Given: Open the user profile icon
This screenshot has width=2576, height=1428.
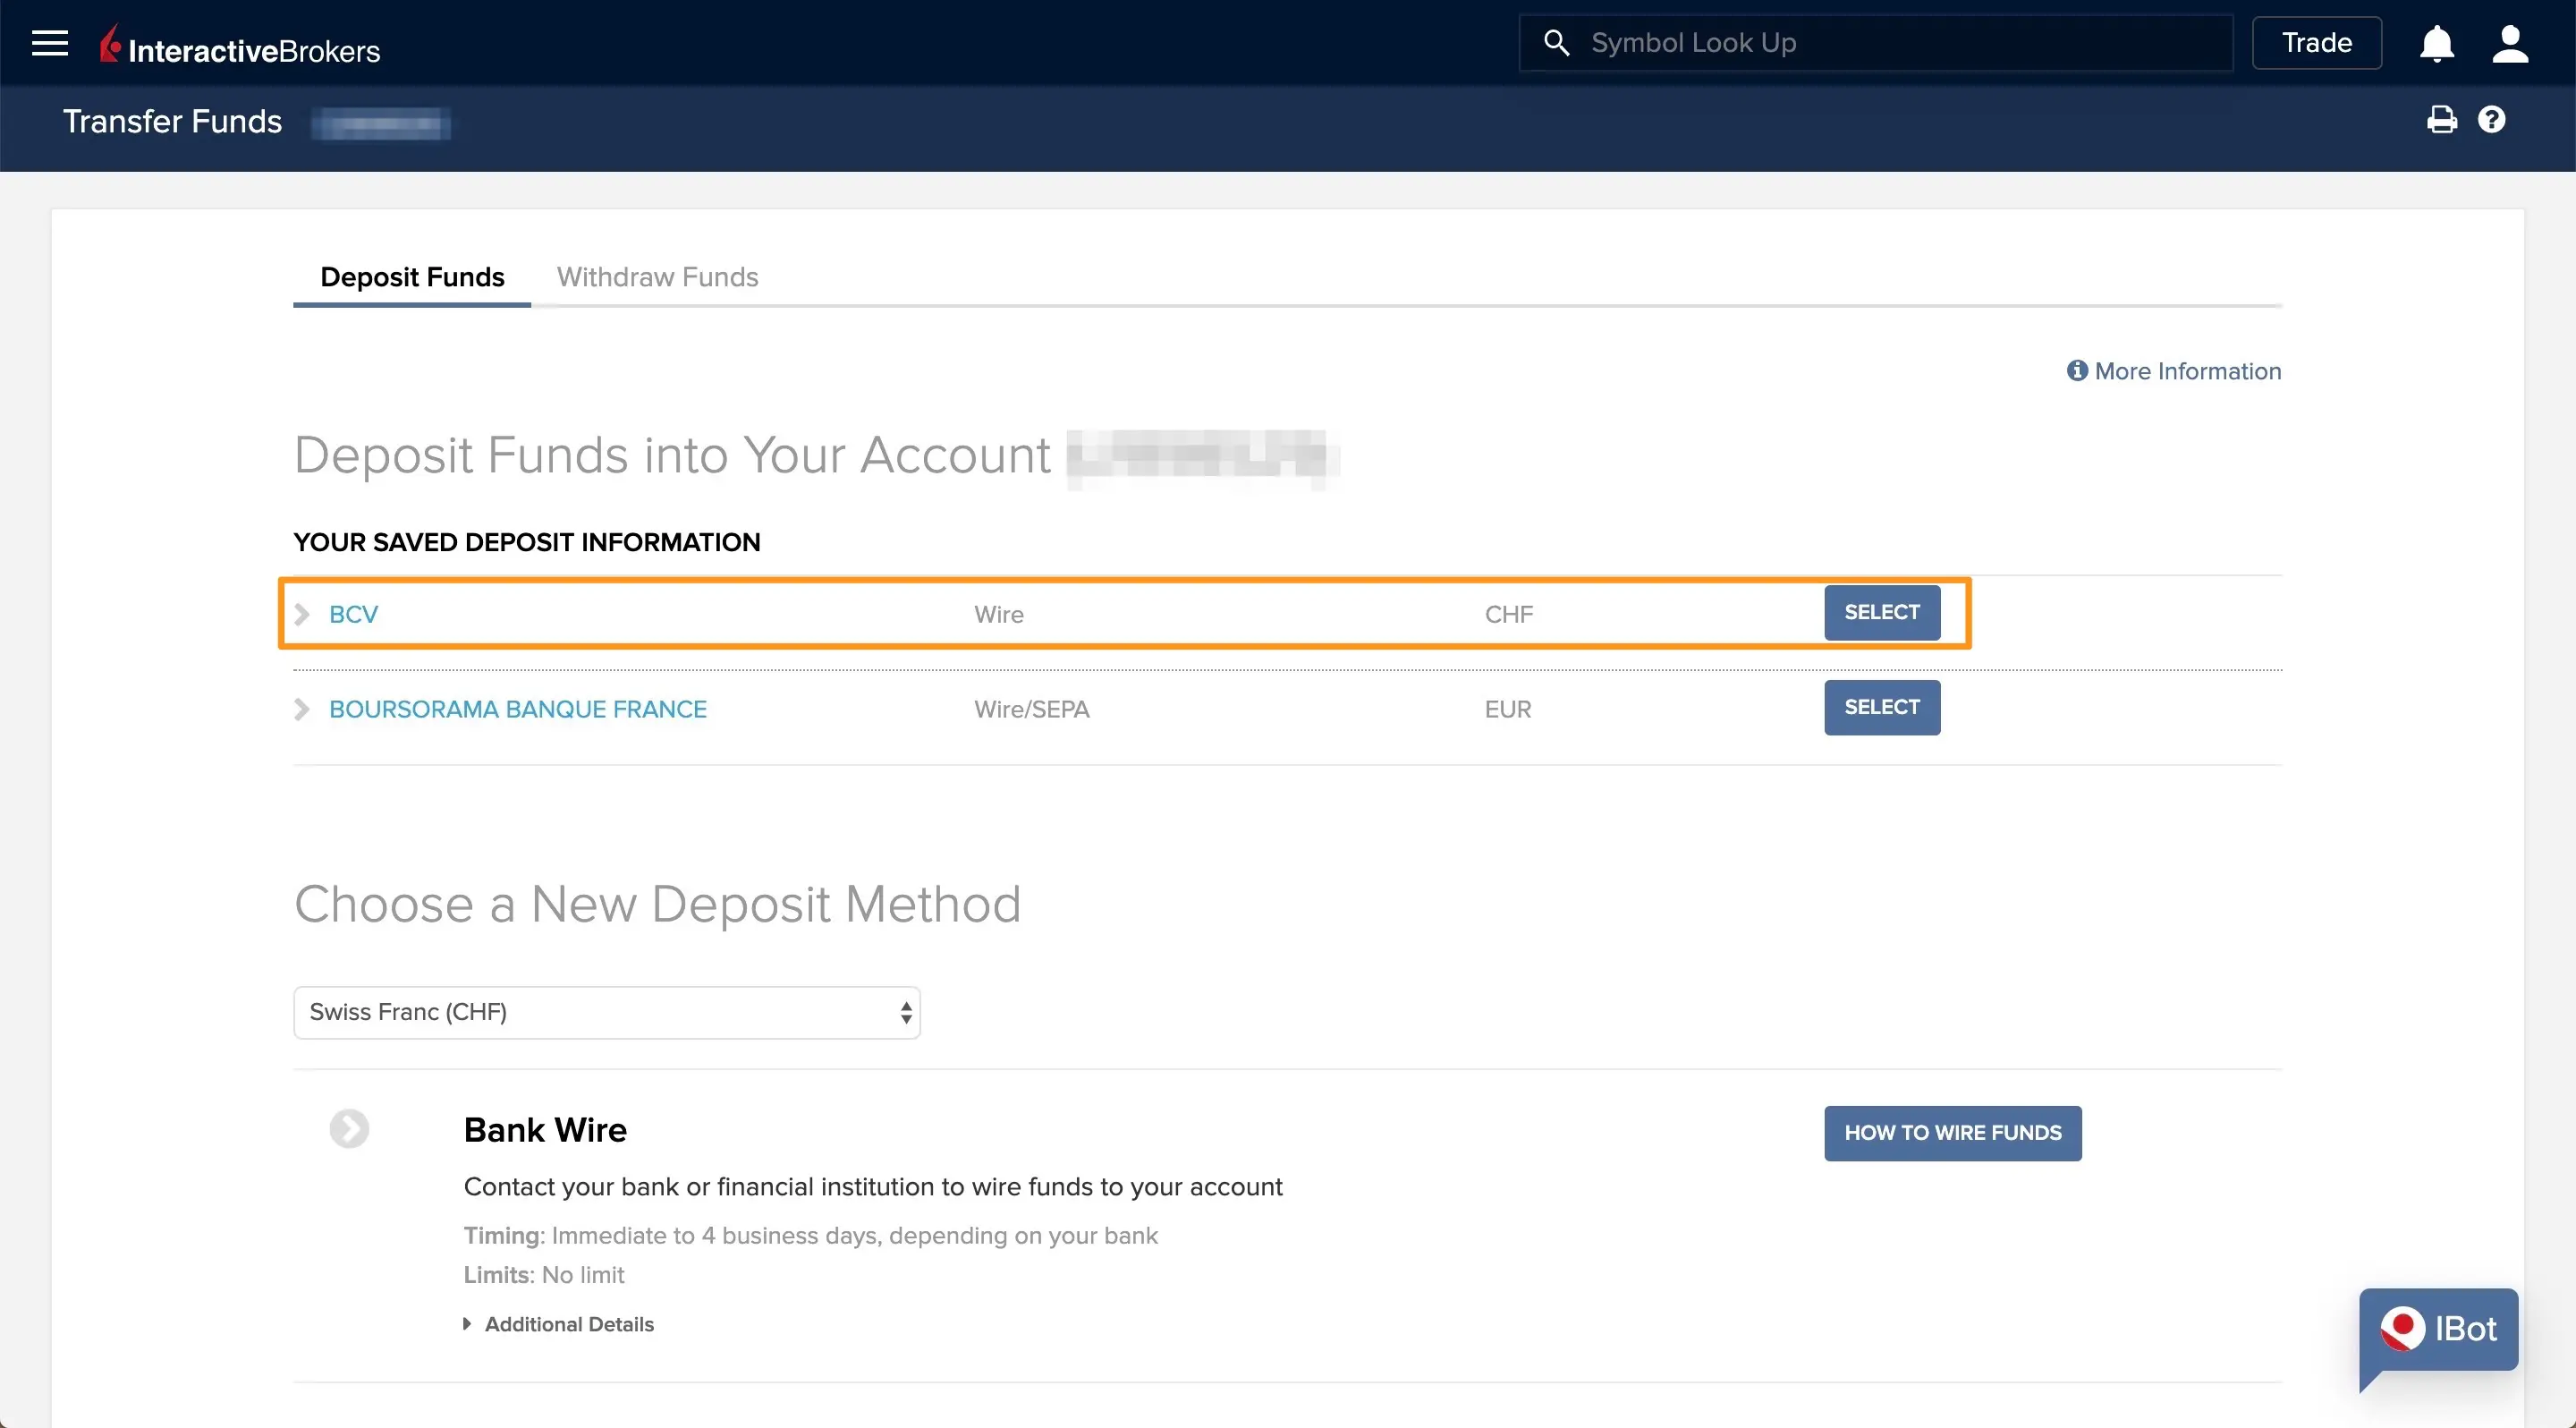Looking at the screenshot, I should tap(2510, 43).
